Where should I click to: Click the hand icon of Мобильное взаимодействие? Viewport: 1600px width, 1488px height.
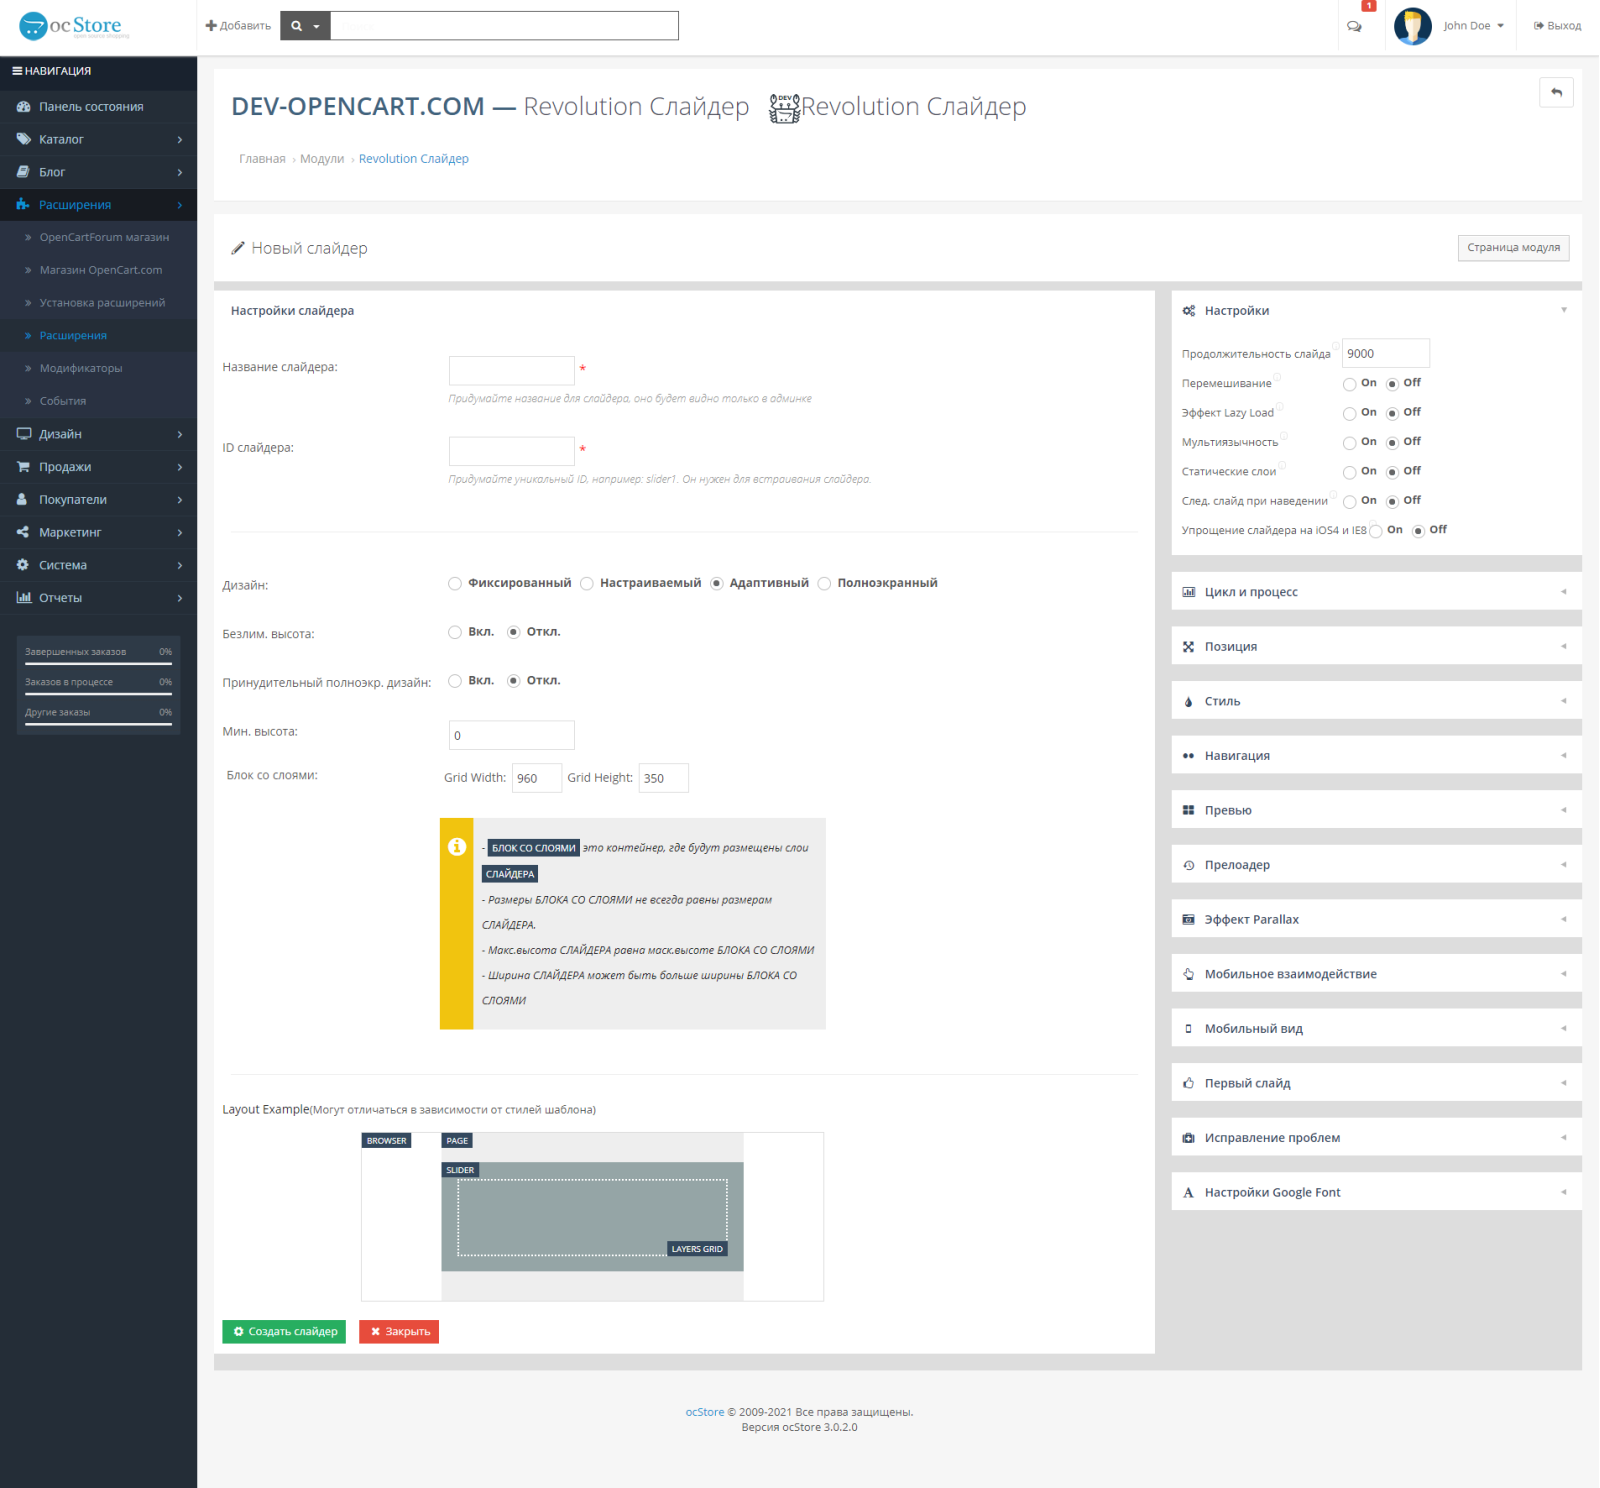pos(1188,974)
